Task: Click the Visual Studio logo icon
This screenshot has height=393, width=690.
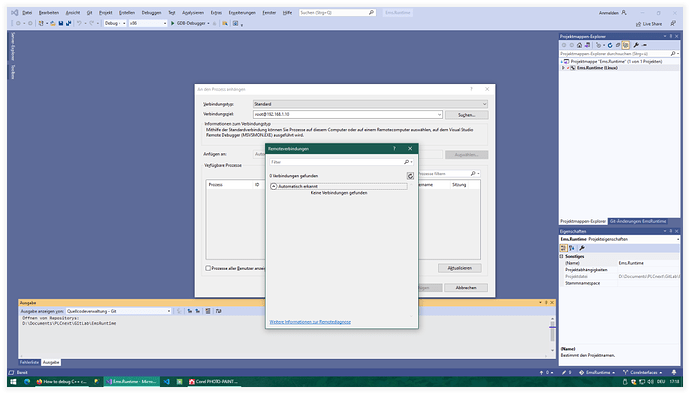Action: [15, 13]
